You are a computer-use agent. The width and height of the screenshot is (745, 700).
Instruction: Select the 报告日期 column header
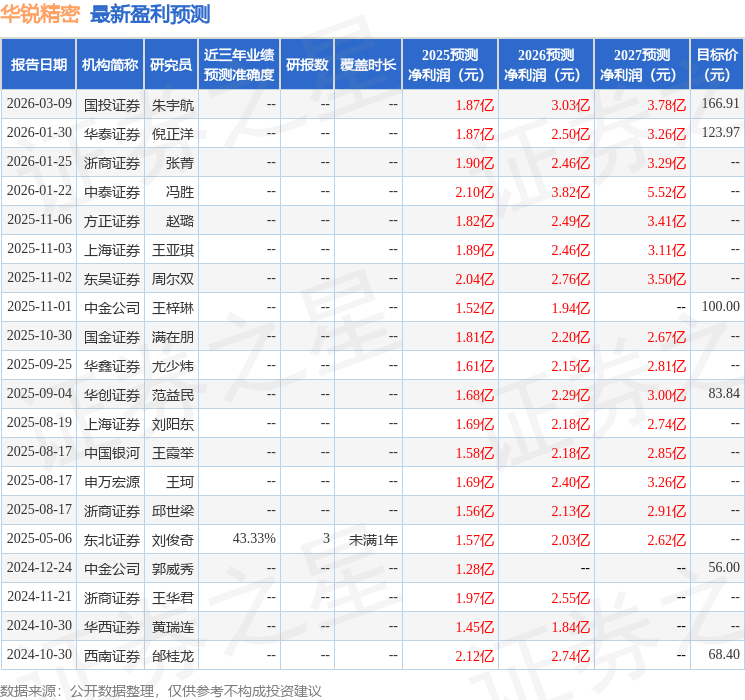click(x=38, y=65)
